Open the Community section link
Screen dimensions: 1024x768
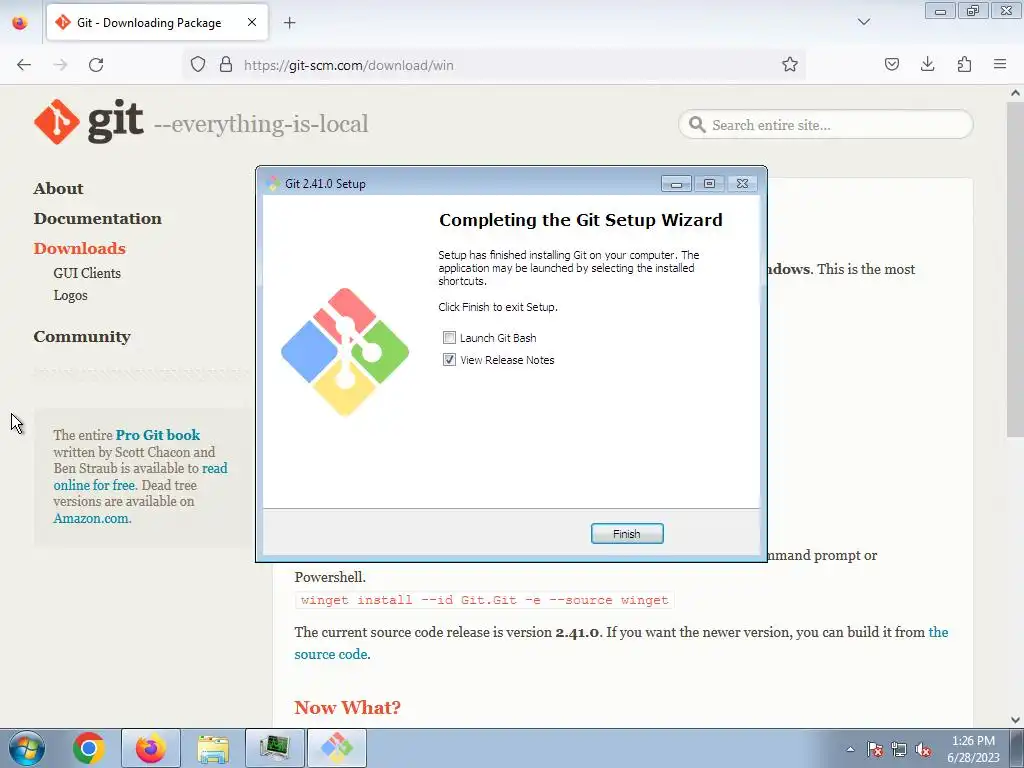point(82,337)
